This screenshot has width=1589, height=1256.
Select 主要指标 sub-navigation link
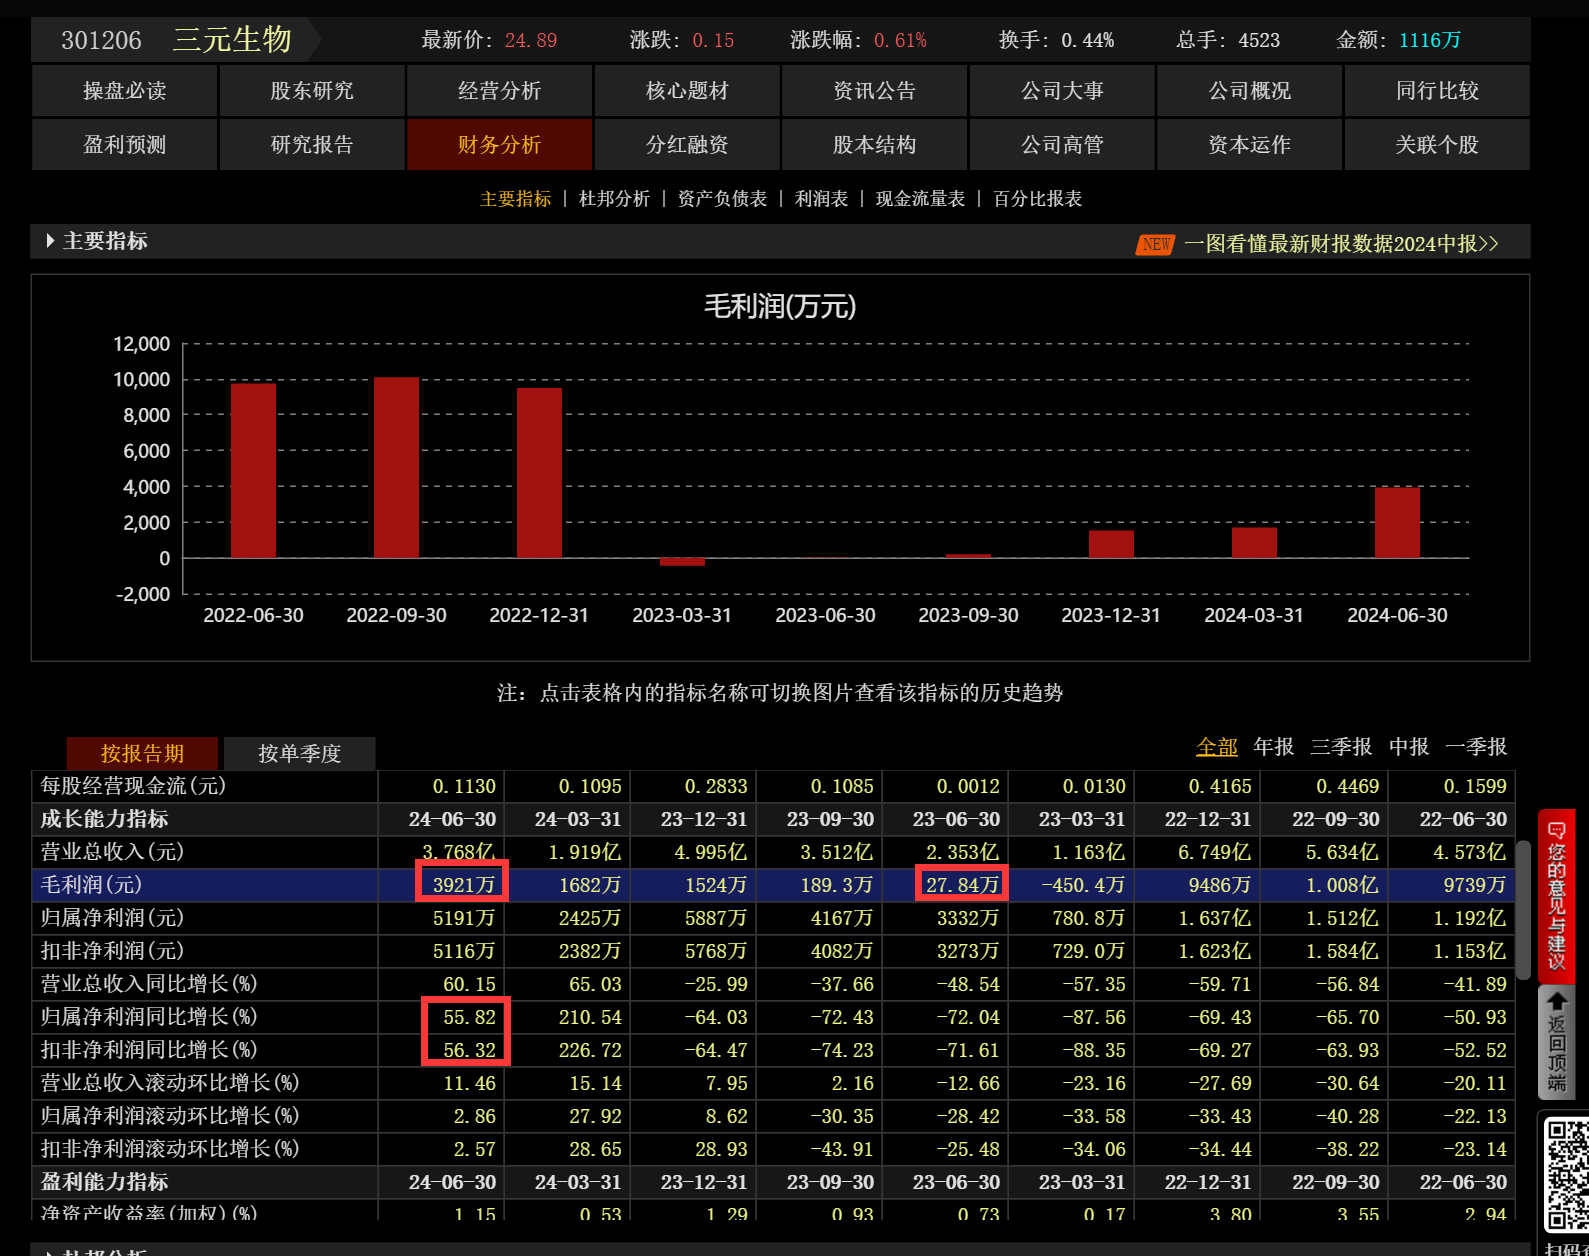(516, 199)
